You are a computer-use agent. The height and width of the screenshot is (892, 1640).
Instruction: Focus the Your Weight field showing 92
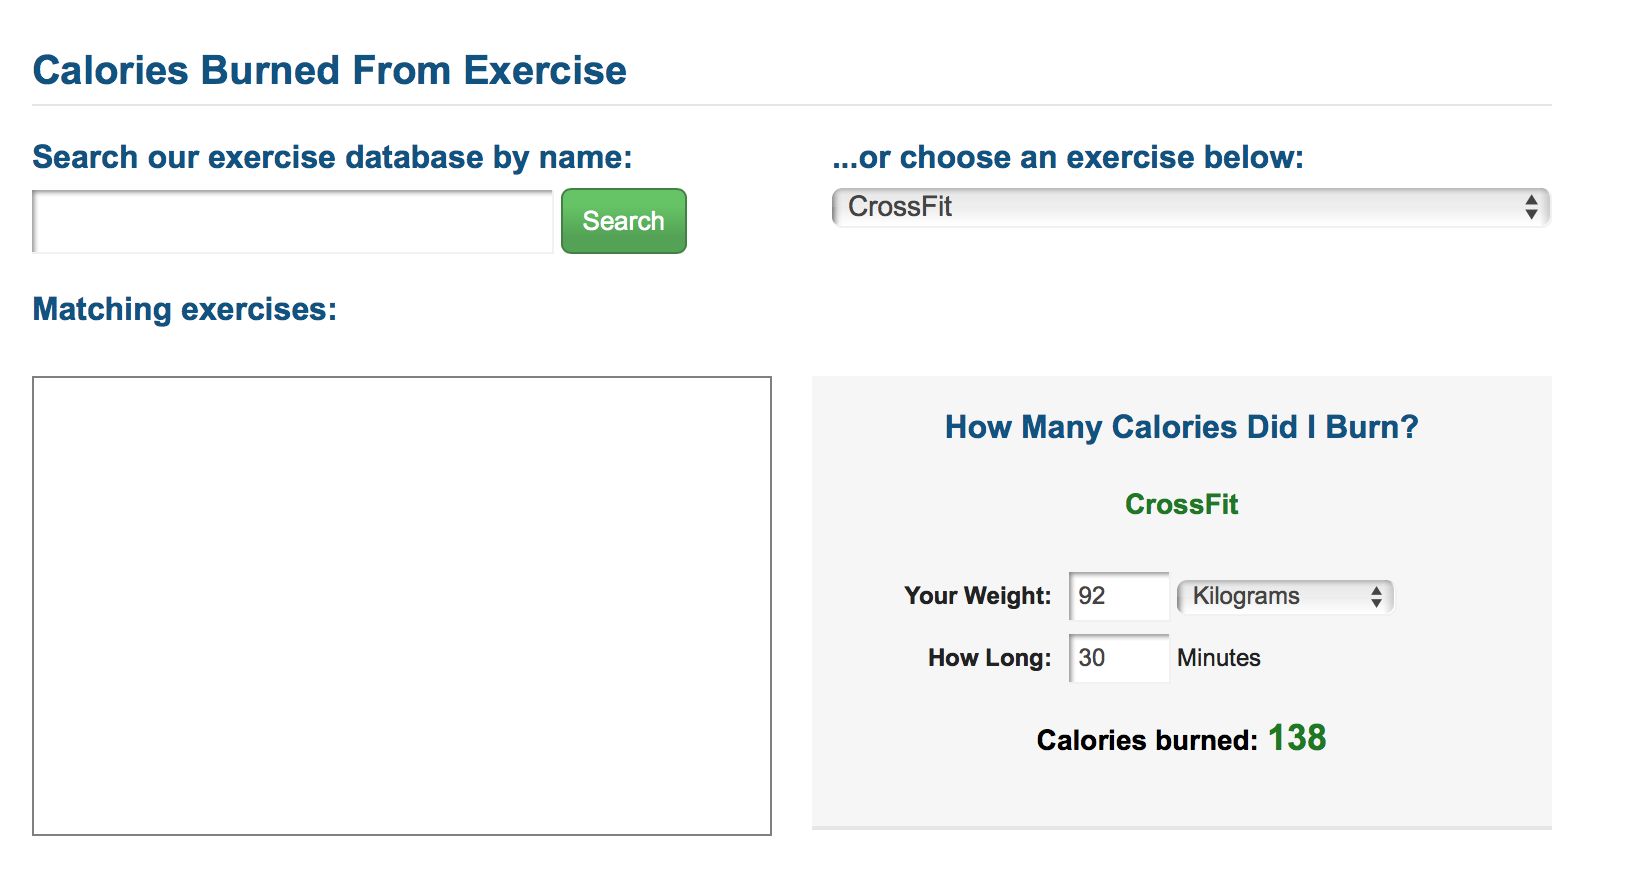[x=1118, y=596]
